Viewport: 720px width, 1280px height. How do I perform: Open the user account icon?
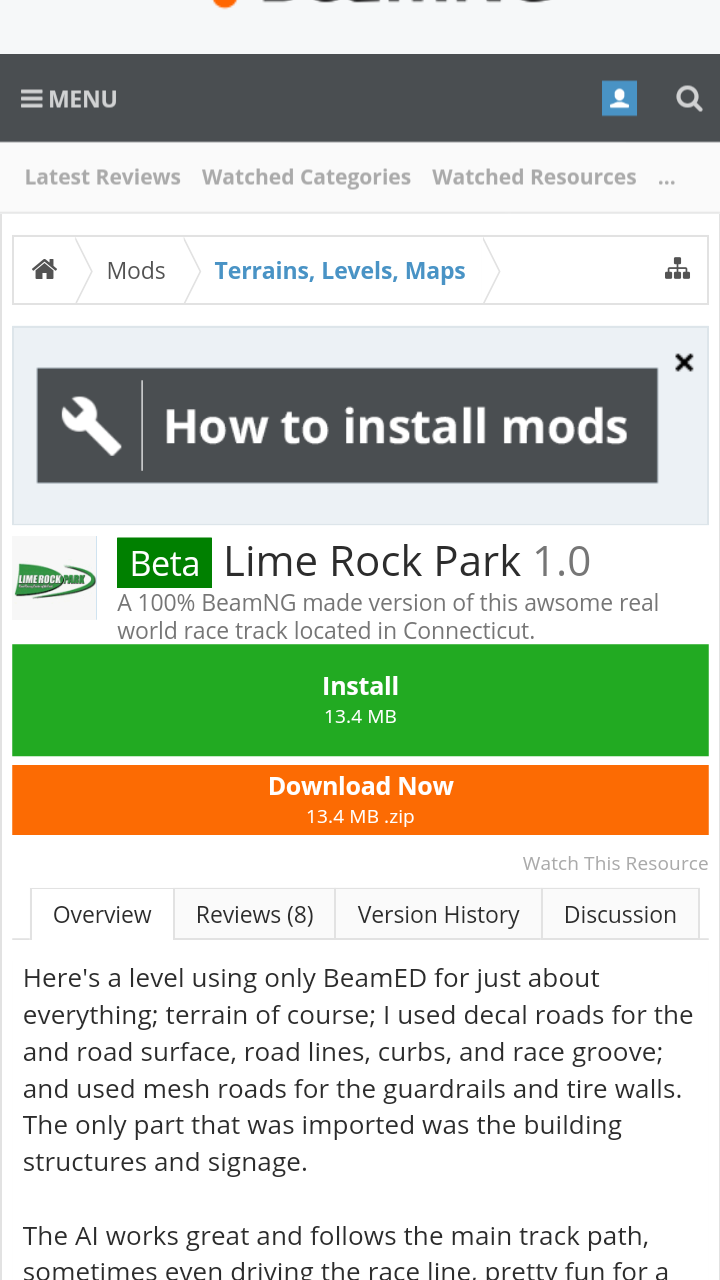(619, 98)
